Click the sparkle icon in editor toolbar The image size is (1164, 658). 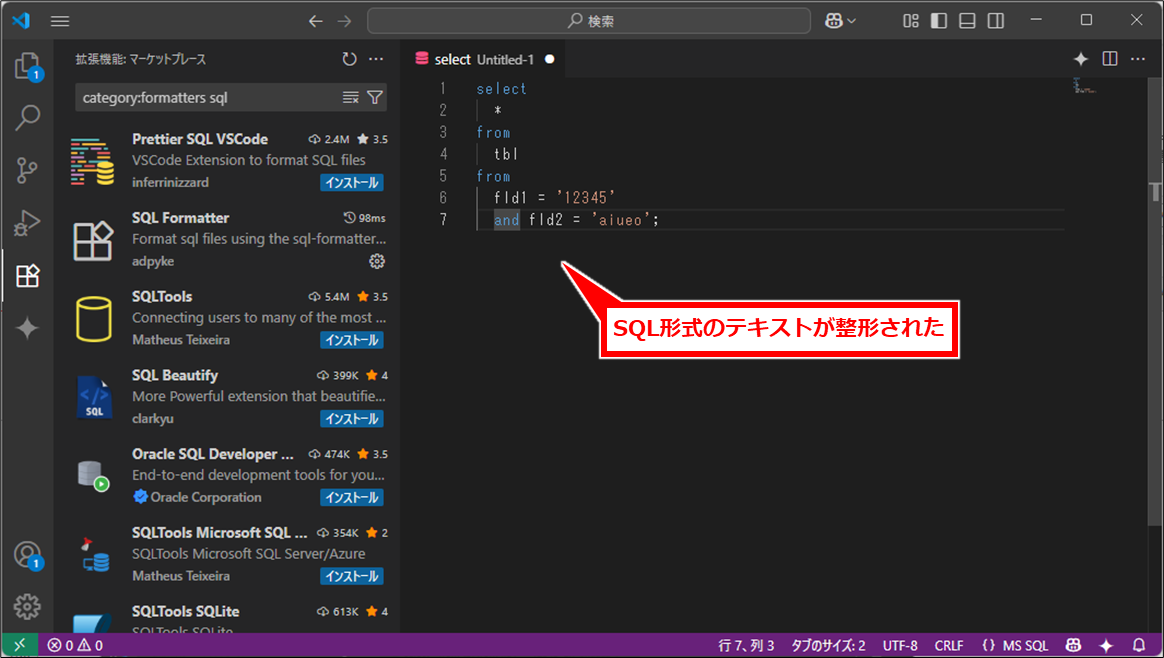(1081, 59)
